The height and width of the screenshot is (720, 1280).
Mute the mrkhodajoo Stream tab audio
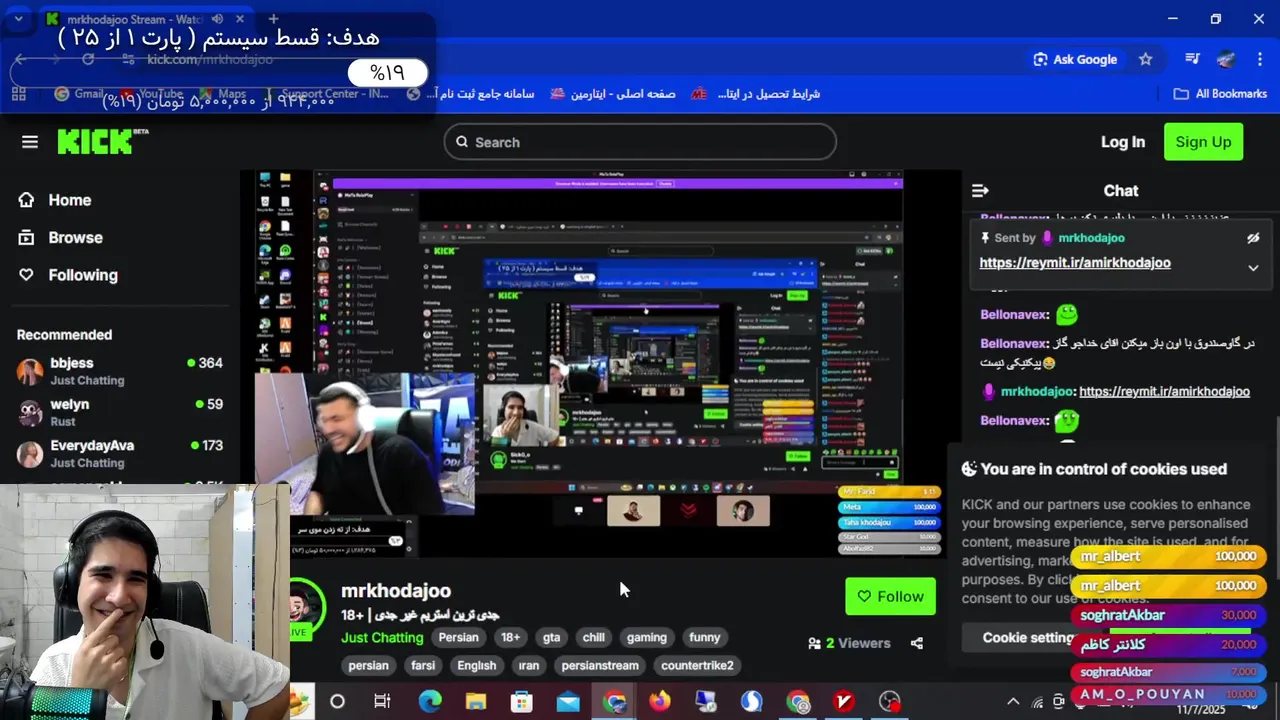tap(218, 19)
